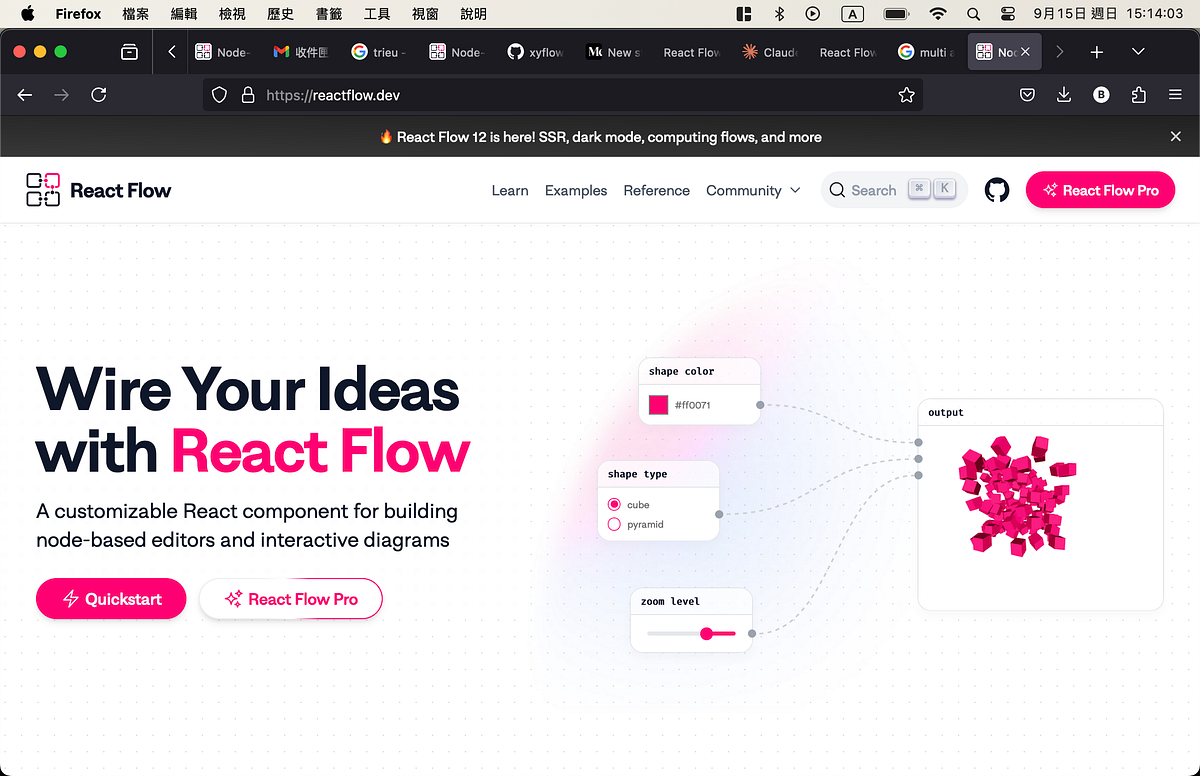Switch to the xyflow GitHub tab

(536, 51)
